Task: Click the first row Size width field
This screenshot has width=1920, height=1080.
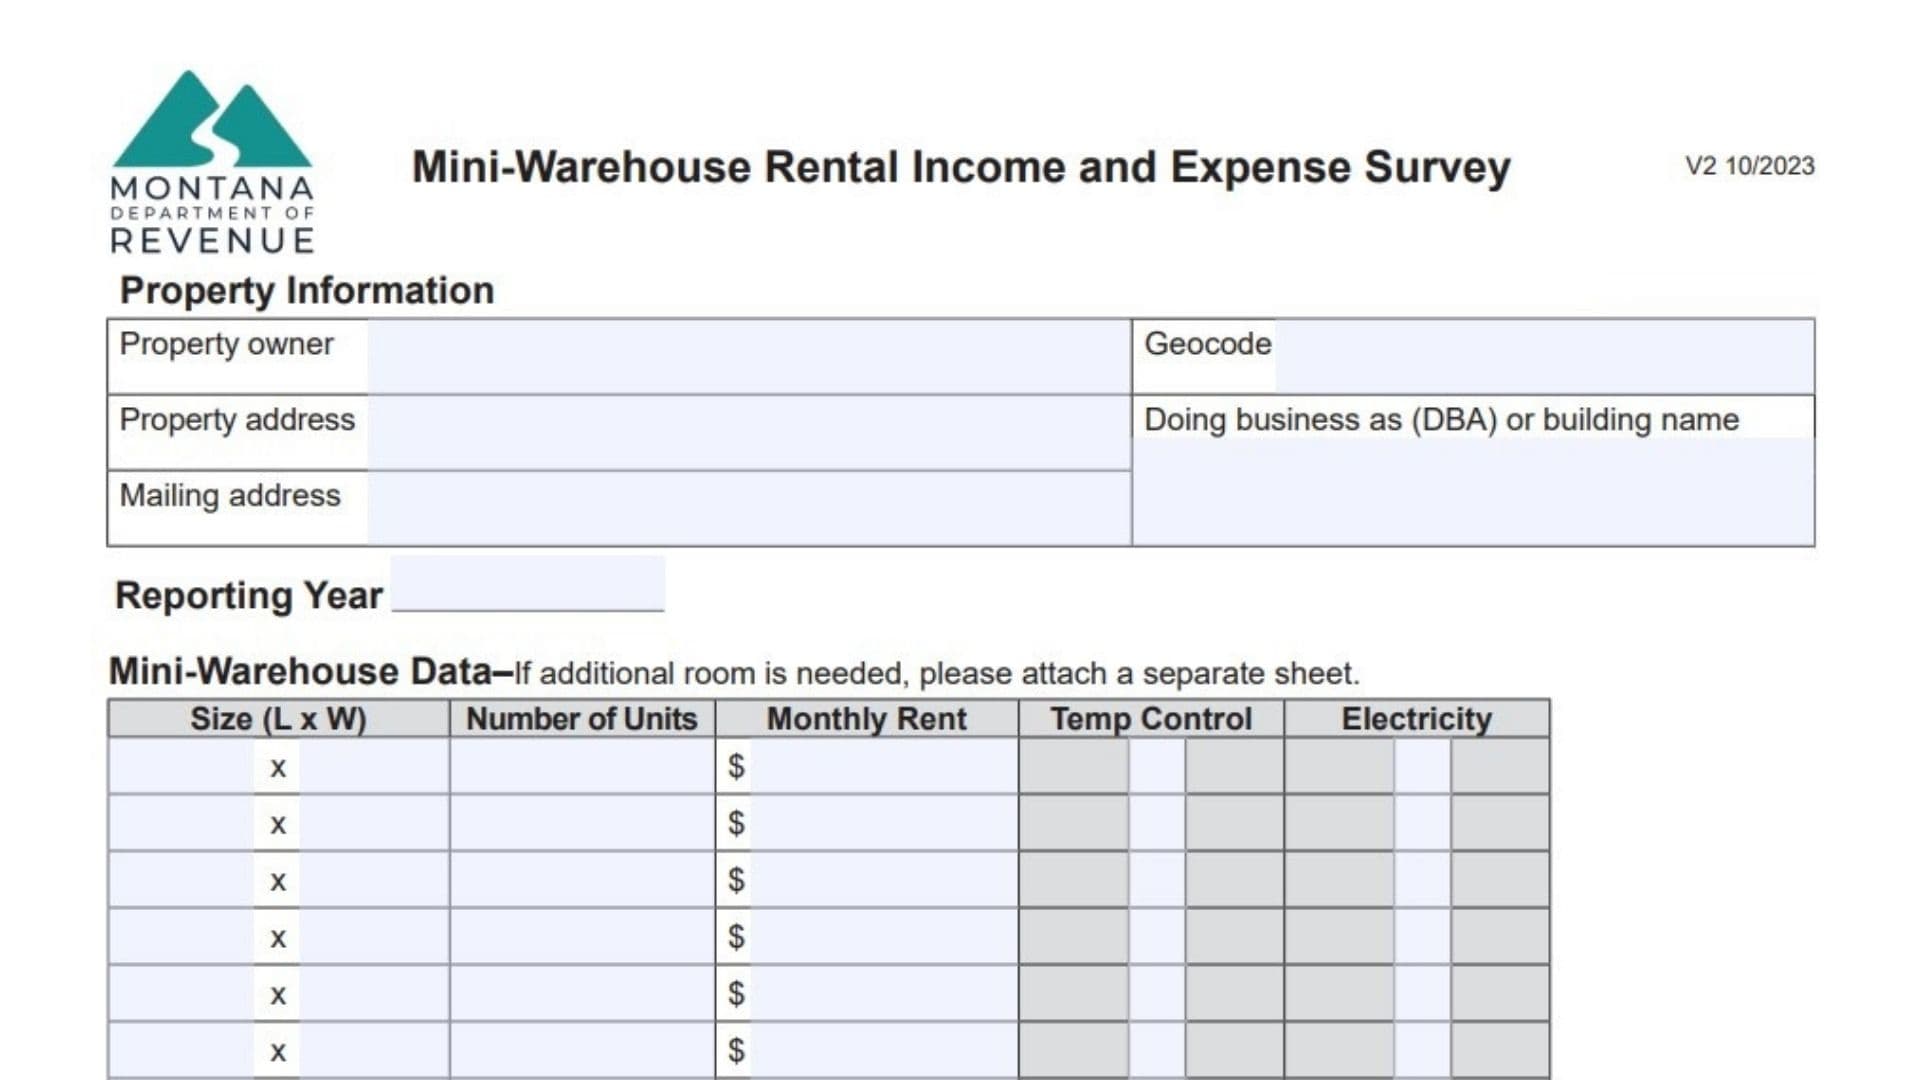Action: [373, 767]
